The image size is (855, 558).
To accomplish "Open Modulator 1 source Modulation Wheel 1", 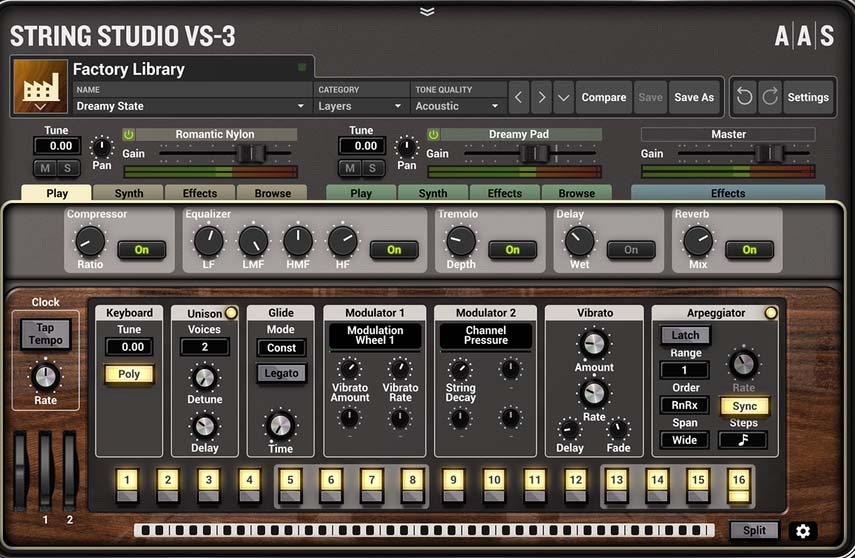I will pos(375,335).
